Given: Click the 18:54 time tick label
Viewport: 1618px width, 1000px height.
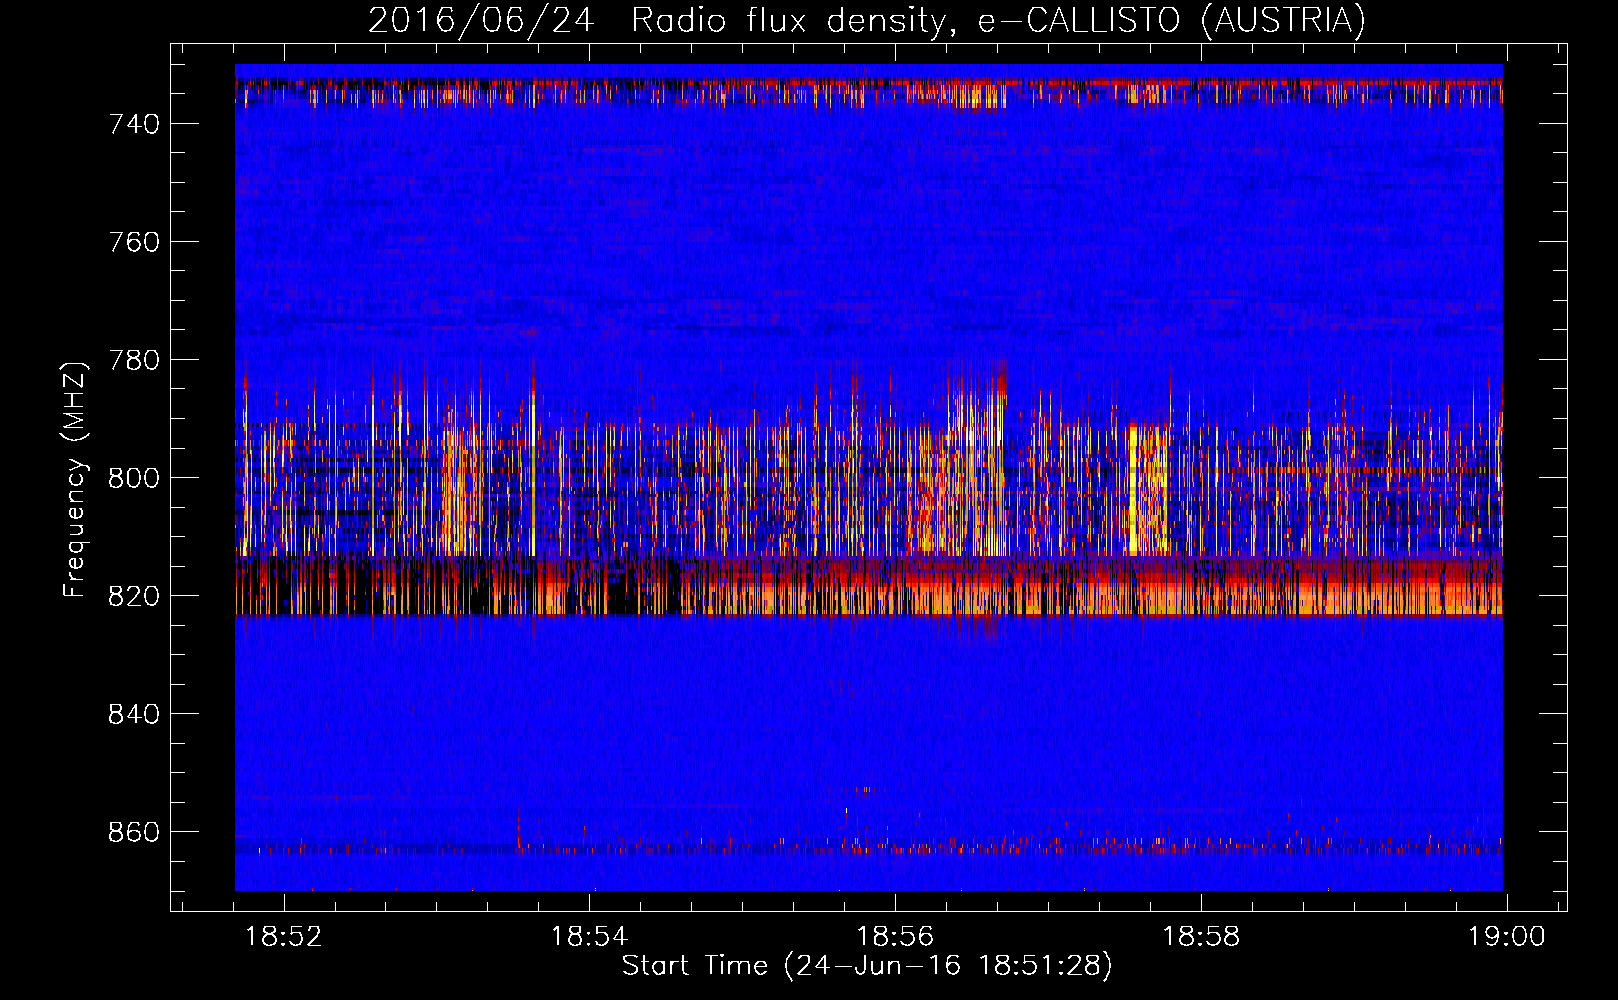Looking at the screenshot, I should coord(590,937).
